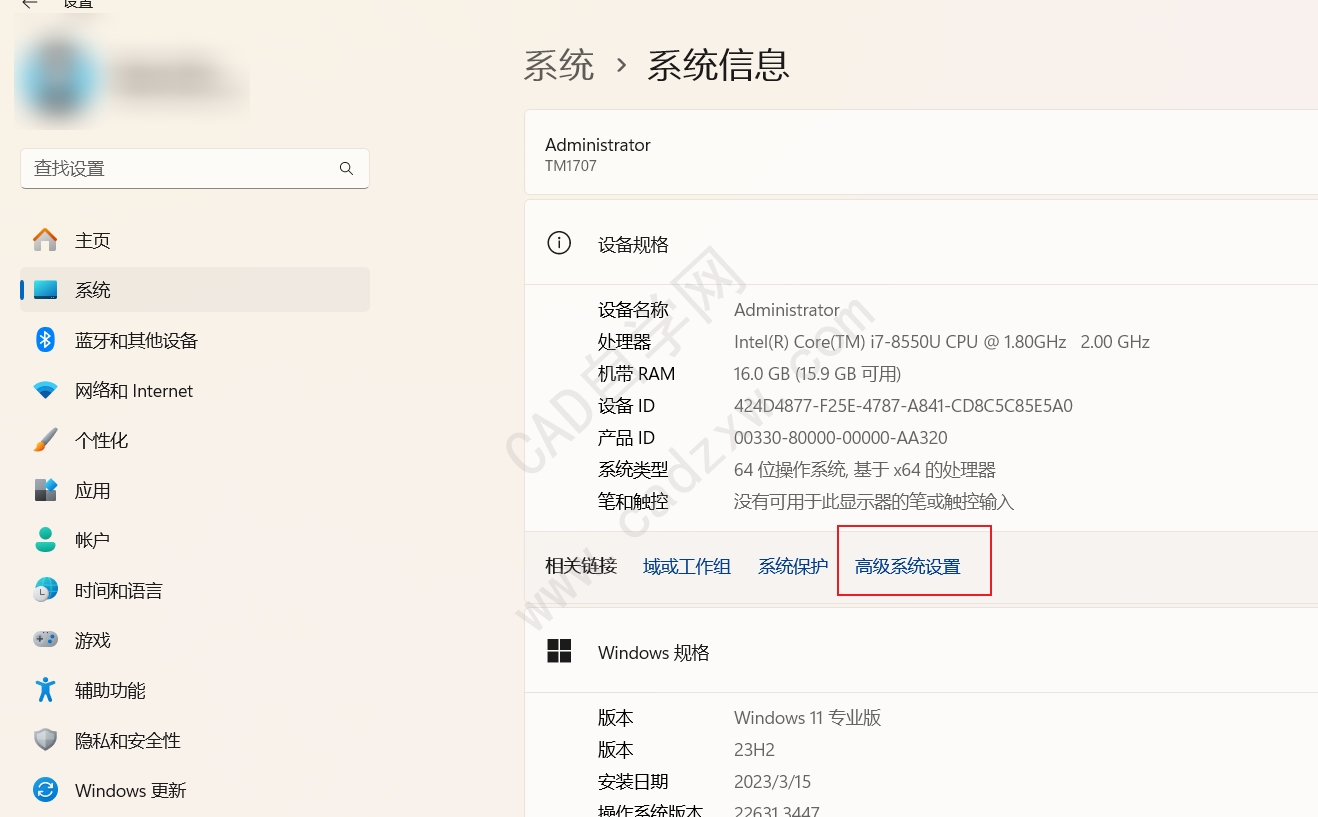
Task: Click the personalization paintbrush icon
Action: (x=45, y=440)
